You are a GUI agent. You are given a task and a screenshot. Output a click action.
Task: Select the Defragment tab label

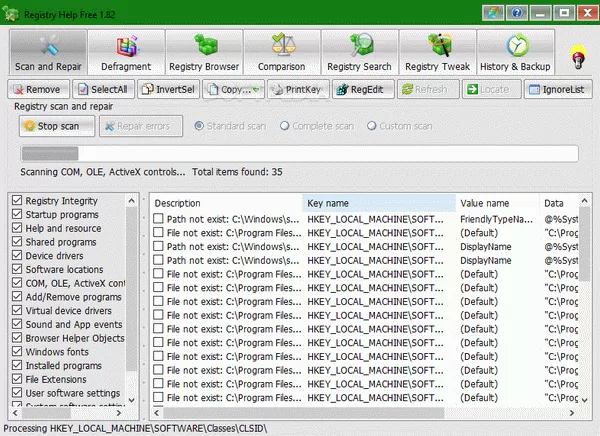126,67
